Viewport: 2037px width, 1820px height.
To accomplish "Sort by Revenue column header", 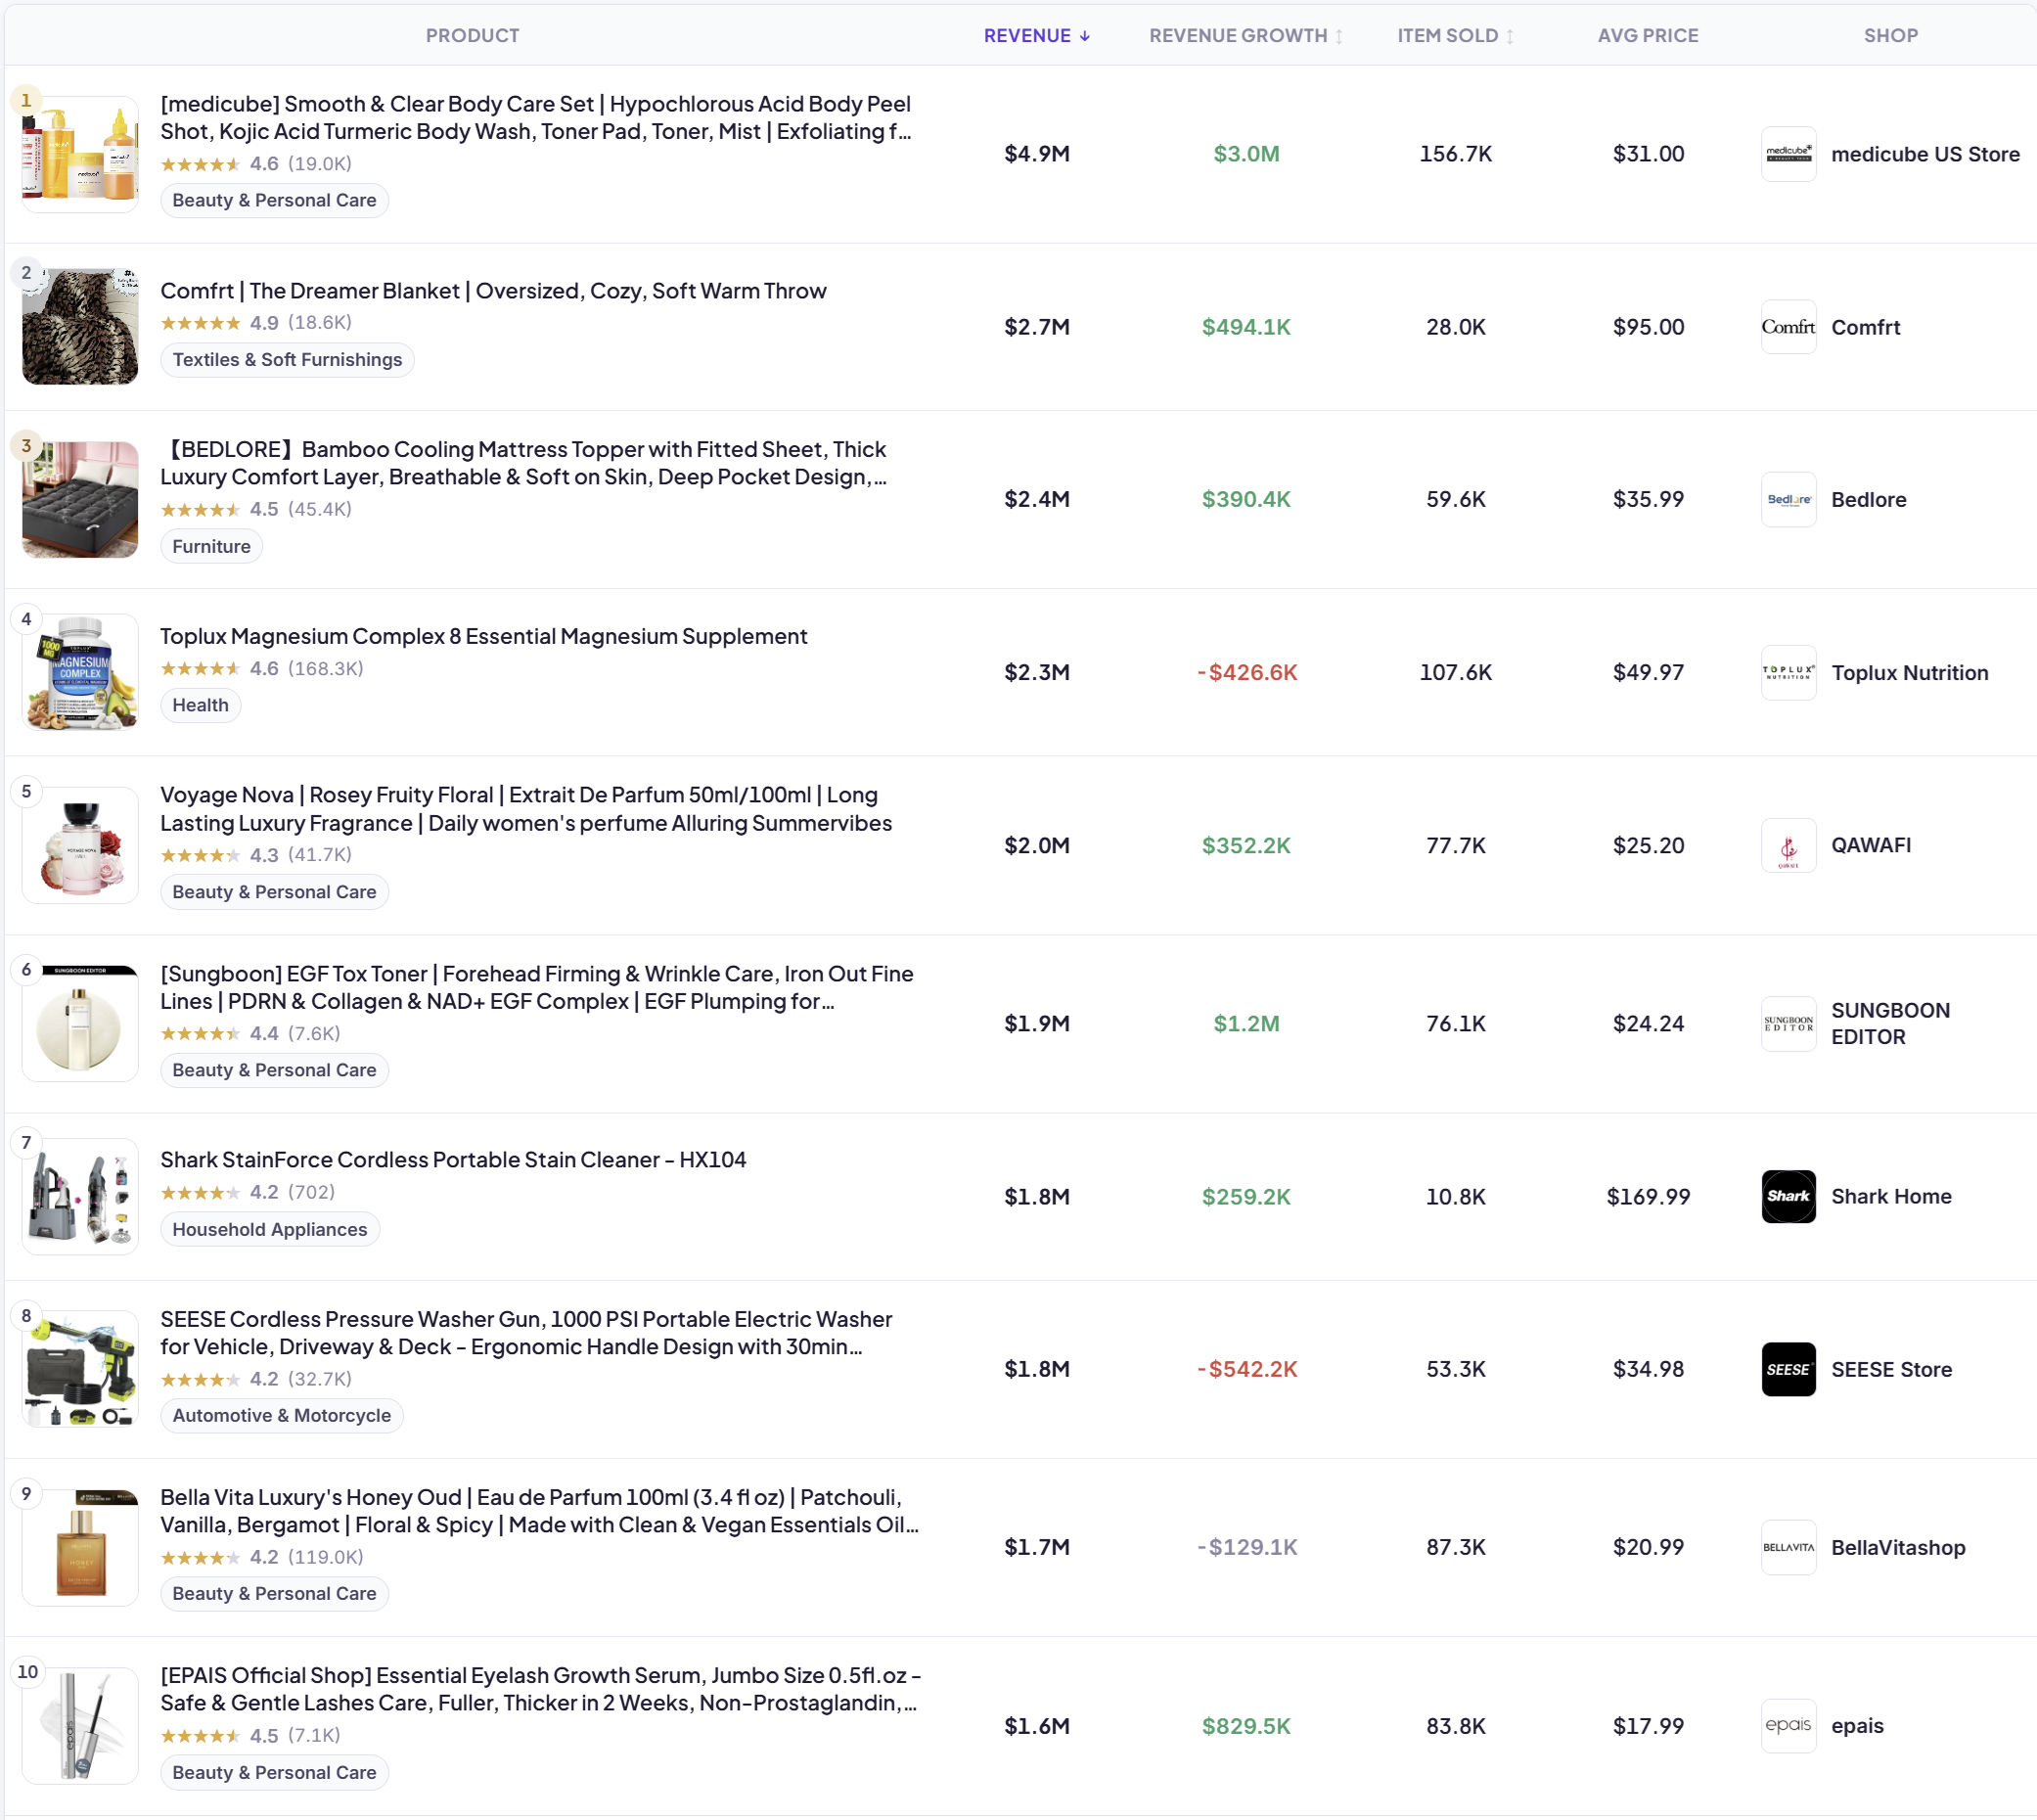I will pos(1036,35).
